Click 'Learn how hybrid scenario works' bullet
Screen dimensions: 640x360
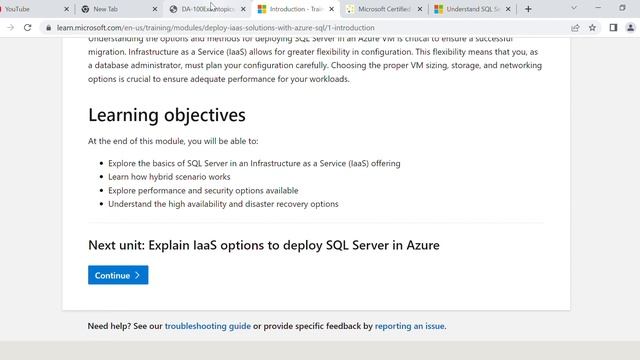tap(169, 177)
